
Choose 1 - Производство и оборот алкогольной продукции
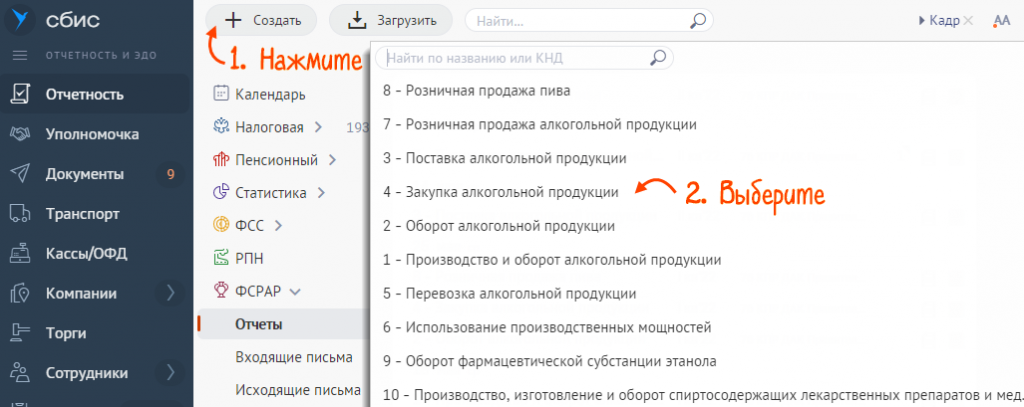tap(552, 260)
